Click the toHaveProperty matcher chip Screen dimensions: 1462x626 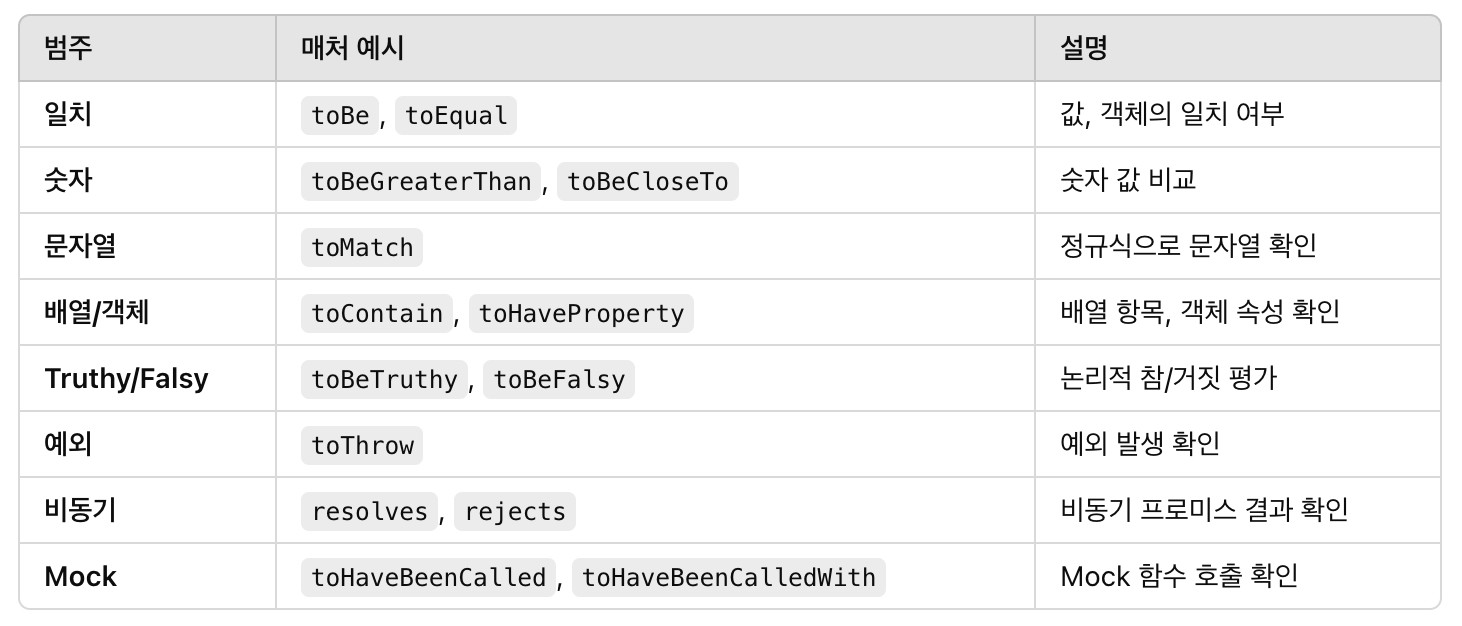tap(581, 313)
